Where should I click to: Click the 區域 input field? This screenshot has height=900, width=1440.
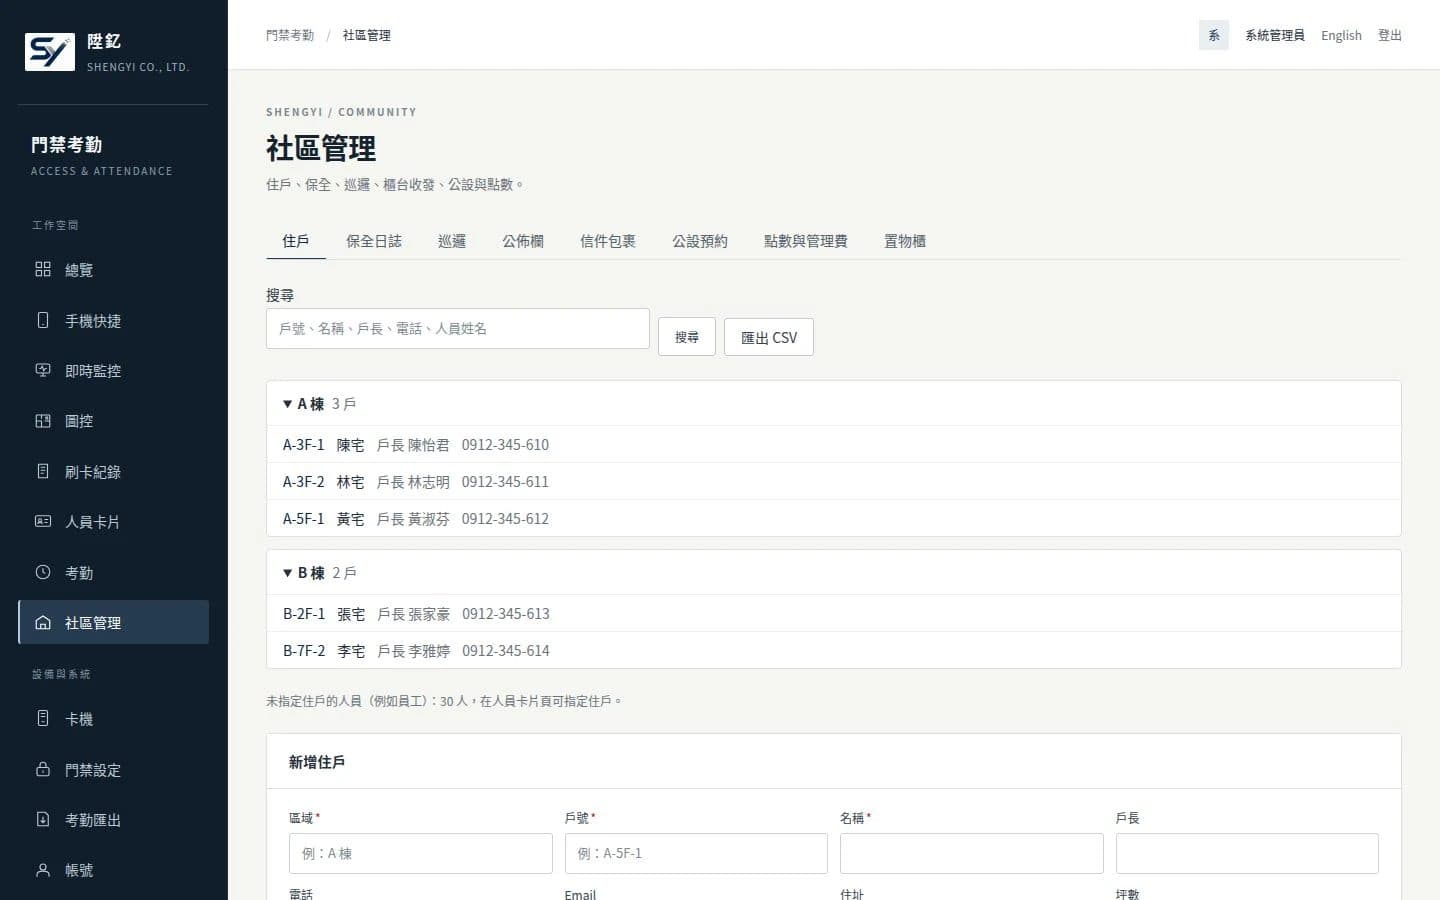[420, 853]
